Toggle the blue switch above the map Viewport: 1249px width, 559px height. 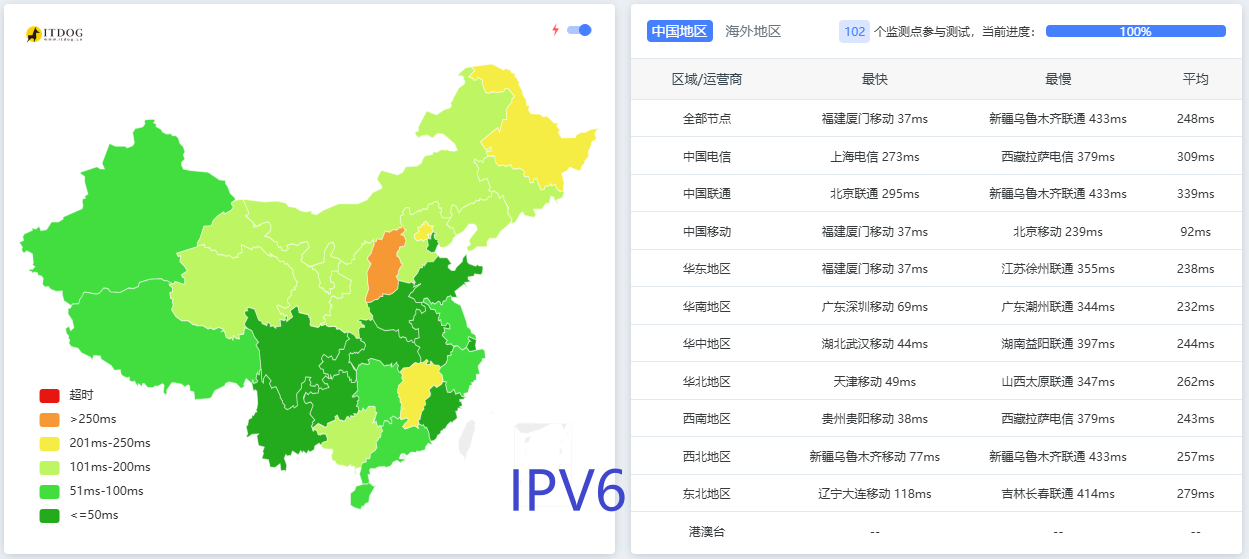(x=579, y=30)
